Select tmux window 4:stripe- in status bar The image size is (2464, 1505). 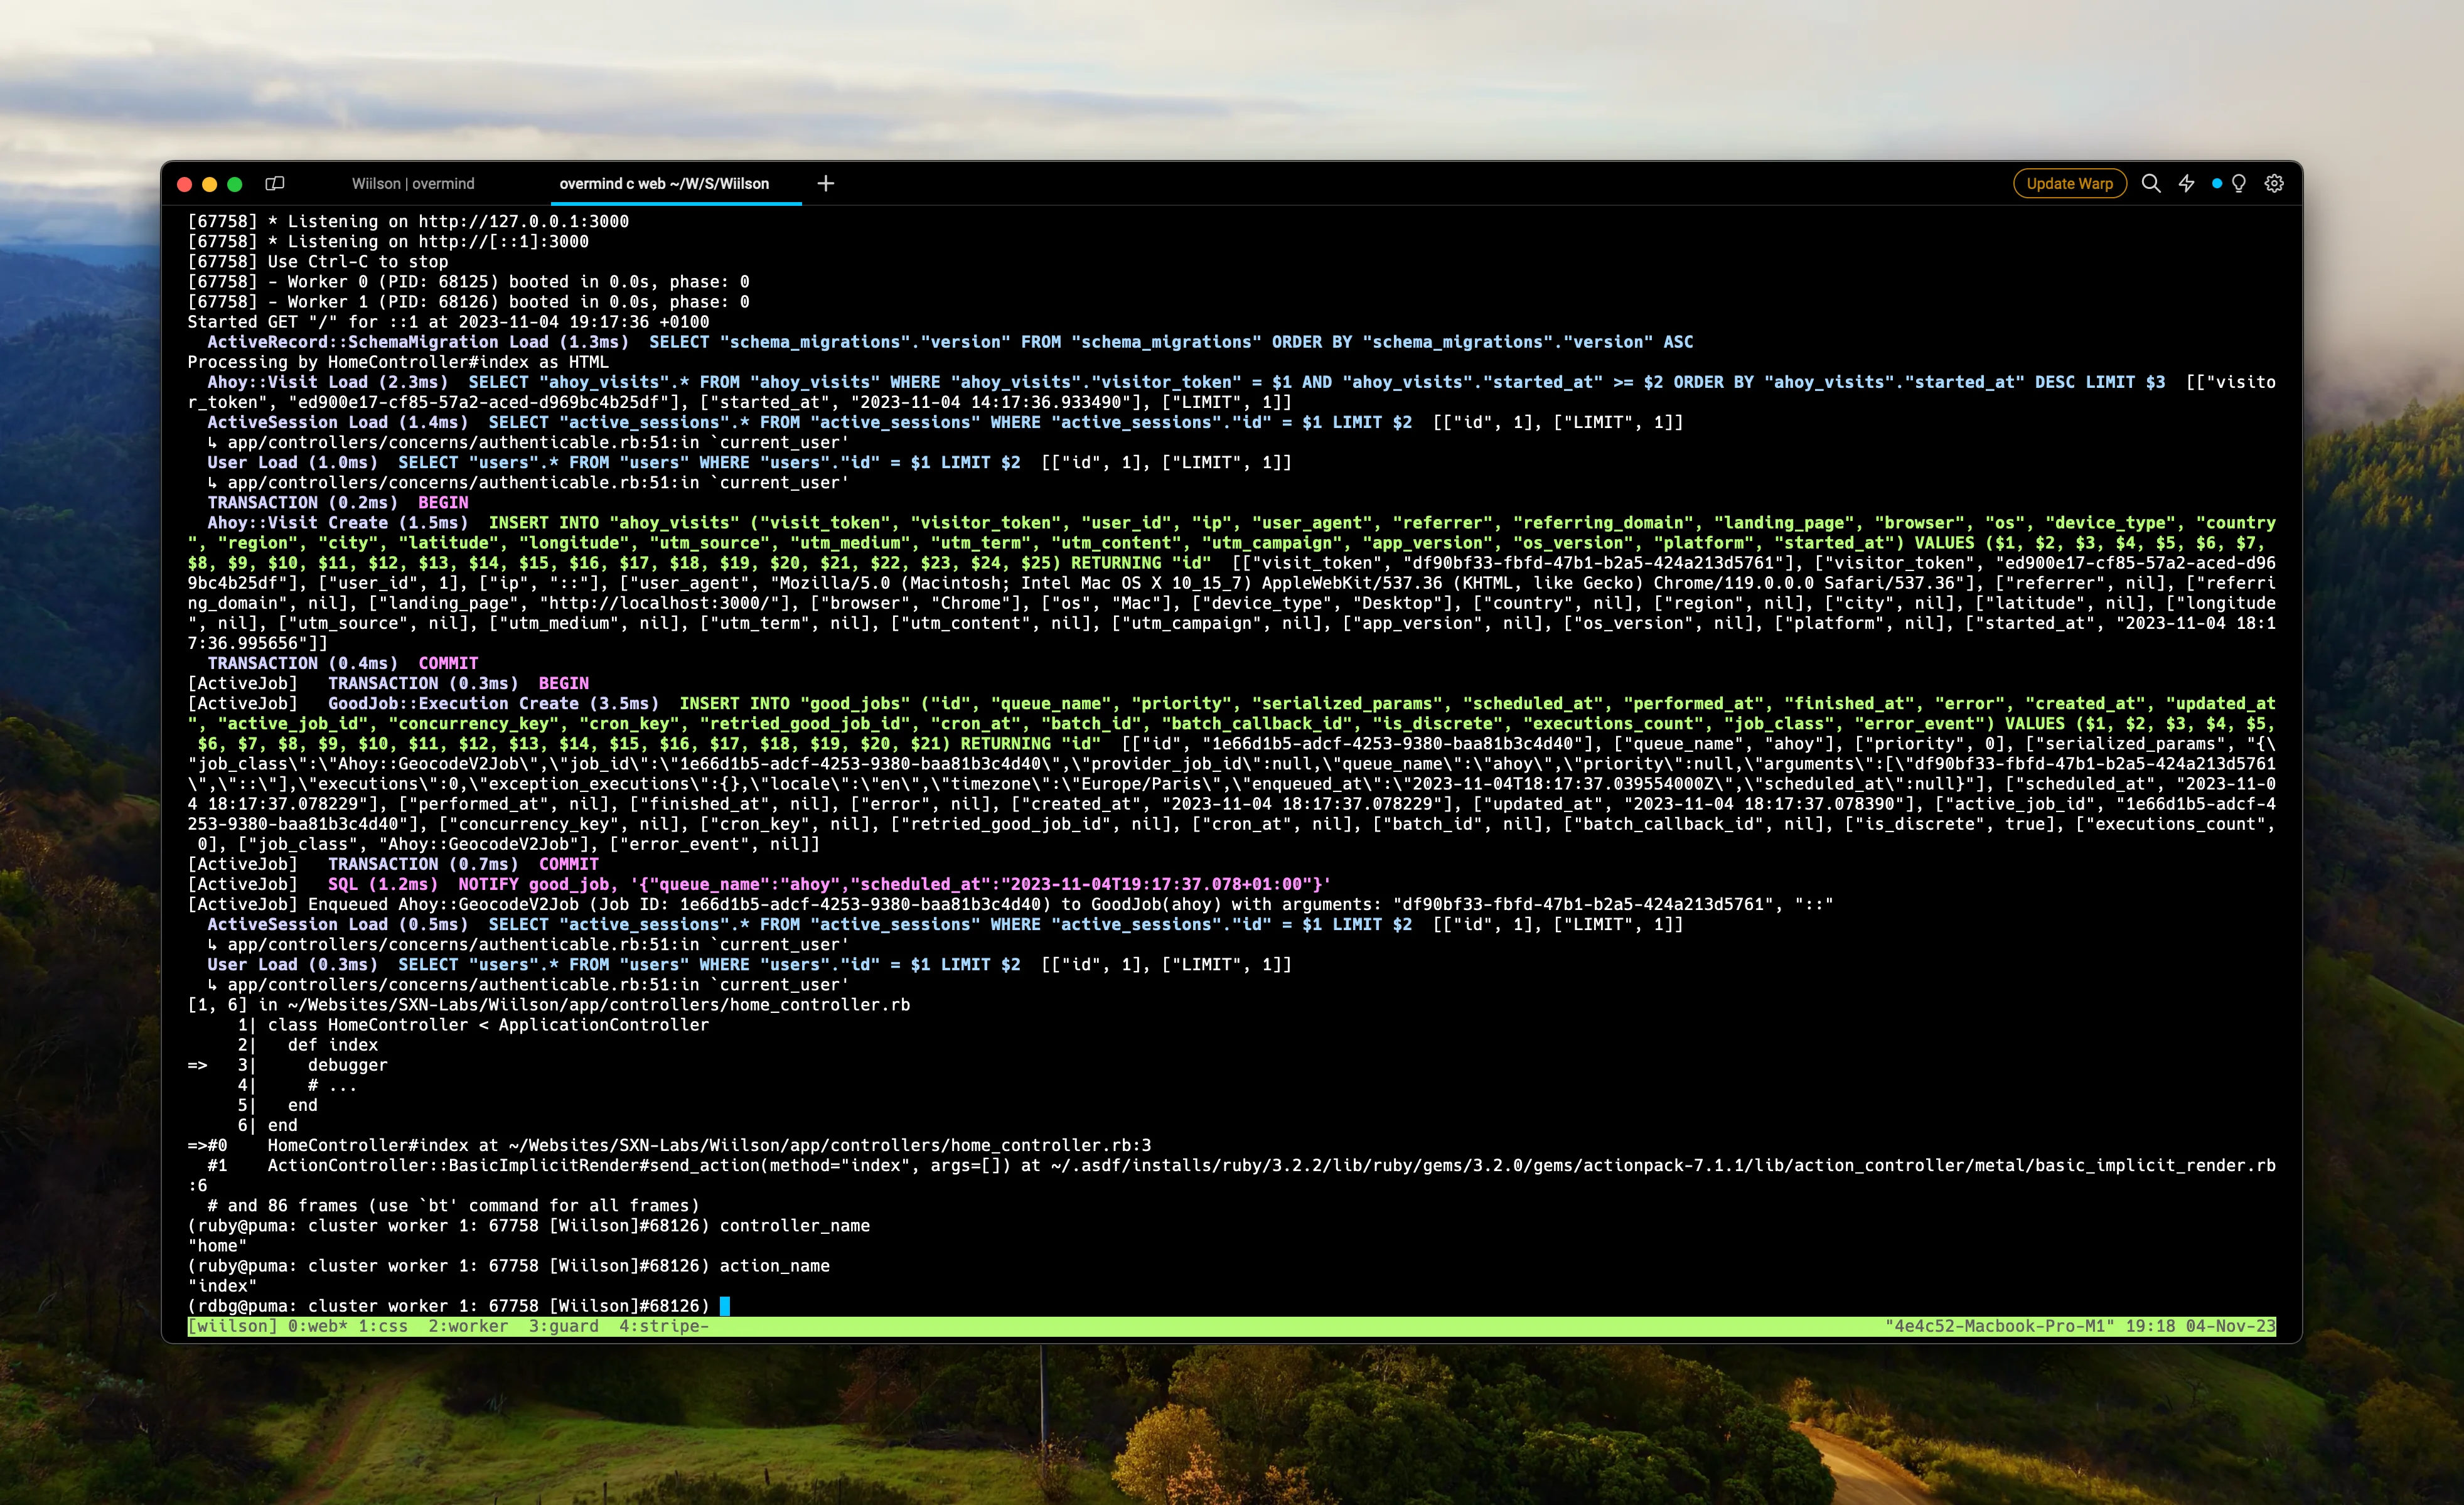664,1326
